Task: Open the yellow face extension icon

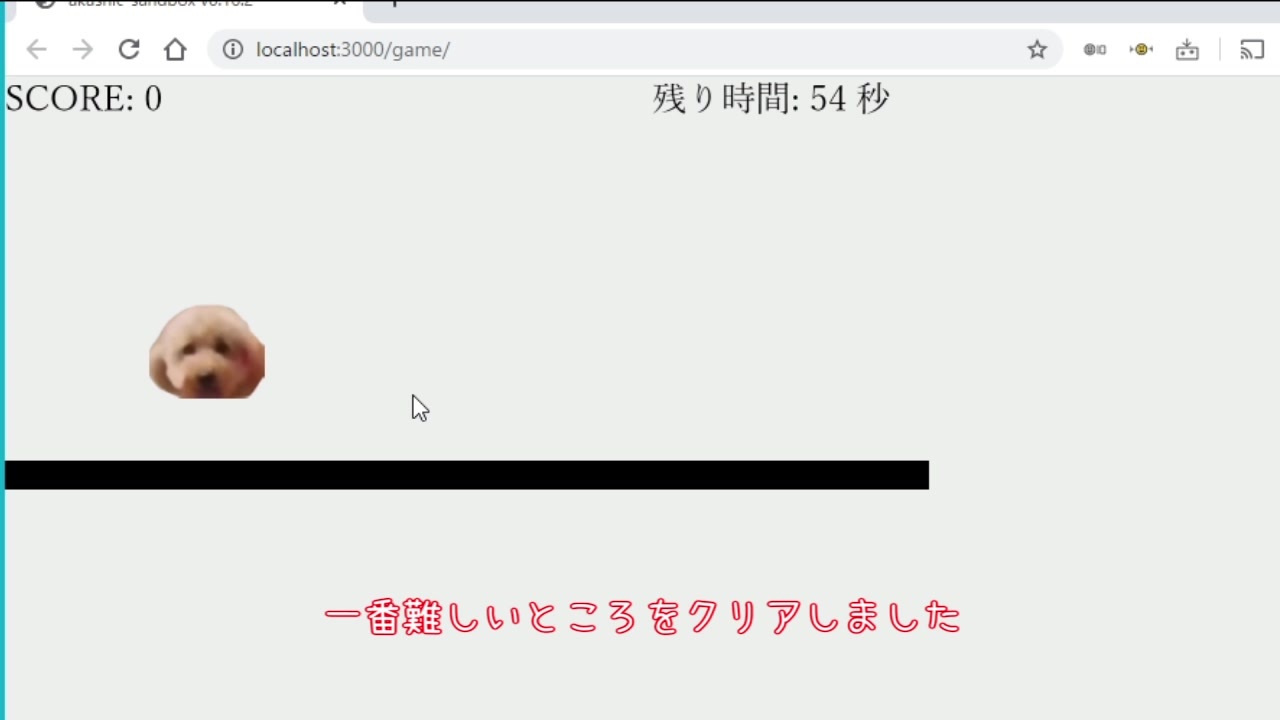Action: click(x=1141, y=50)
